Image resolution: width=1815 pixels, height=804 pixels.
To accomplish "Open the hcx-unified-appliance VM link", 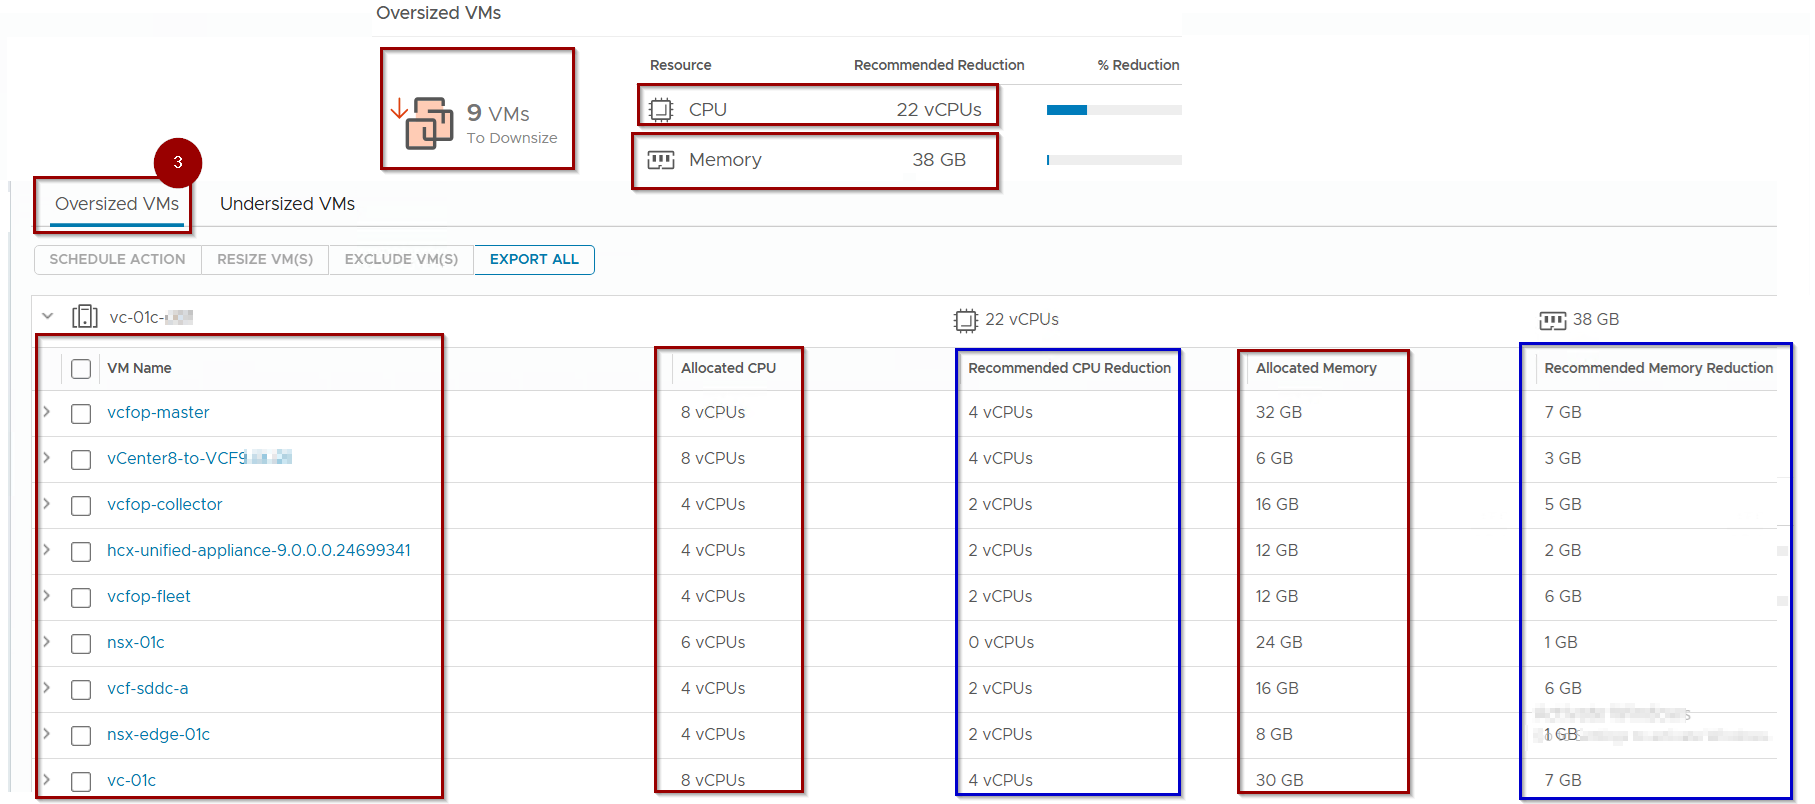I will pyautogui.click(x=258, y=550).
